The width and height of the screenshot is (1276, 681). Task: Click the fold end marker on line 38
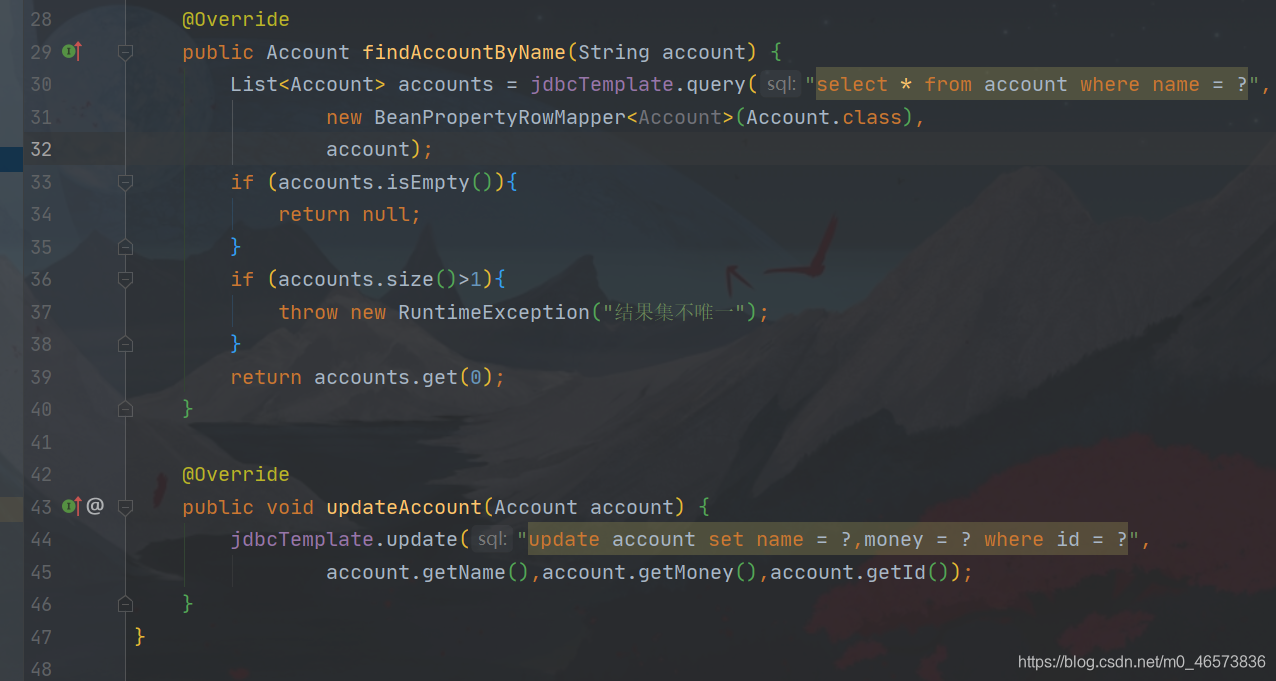(x=125, y=344)
